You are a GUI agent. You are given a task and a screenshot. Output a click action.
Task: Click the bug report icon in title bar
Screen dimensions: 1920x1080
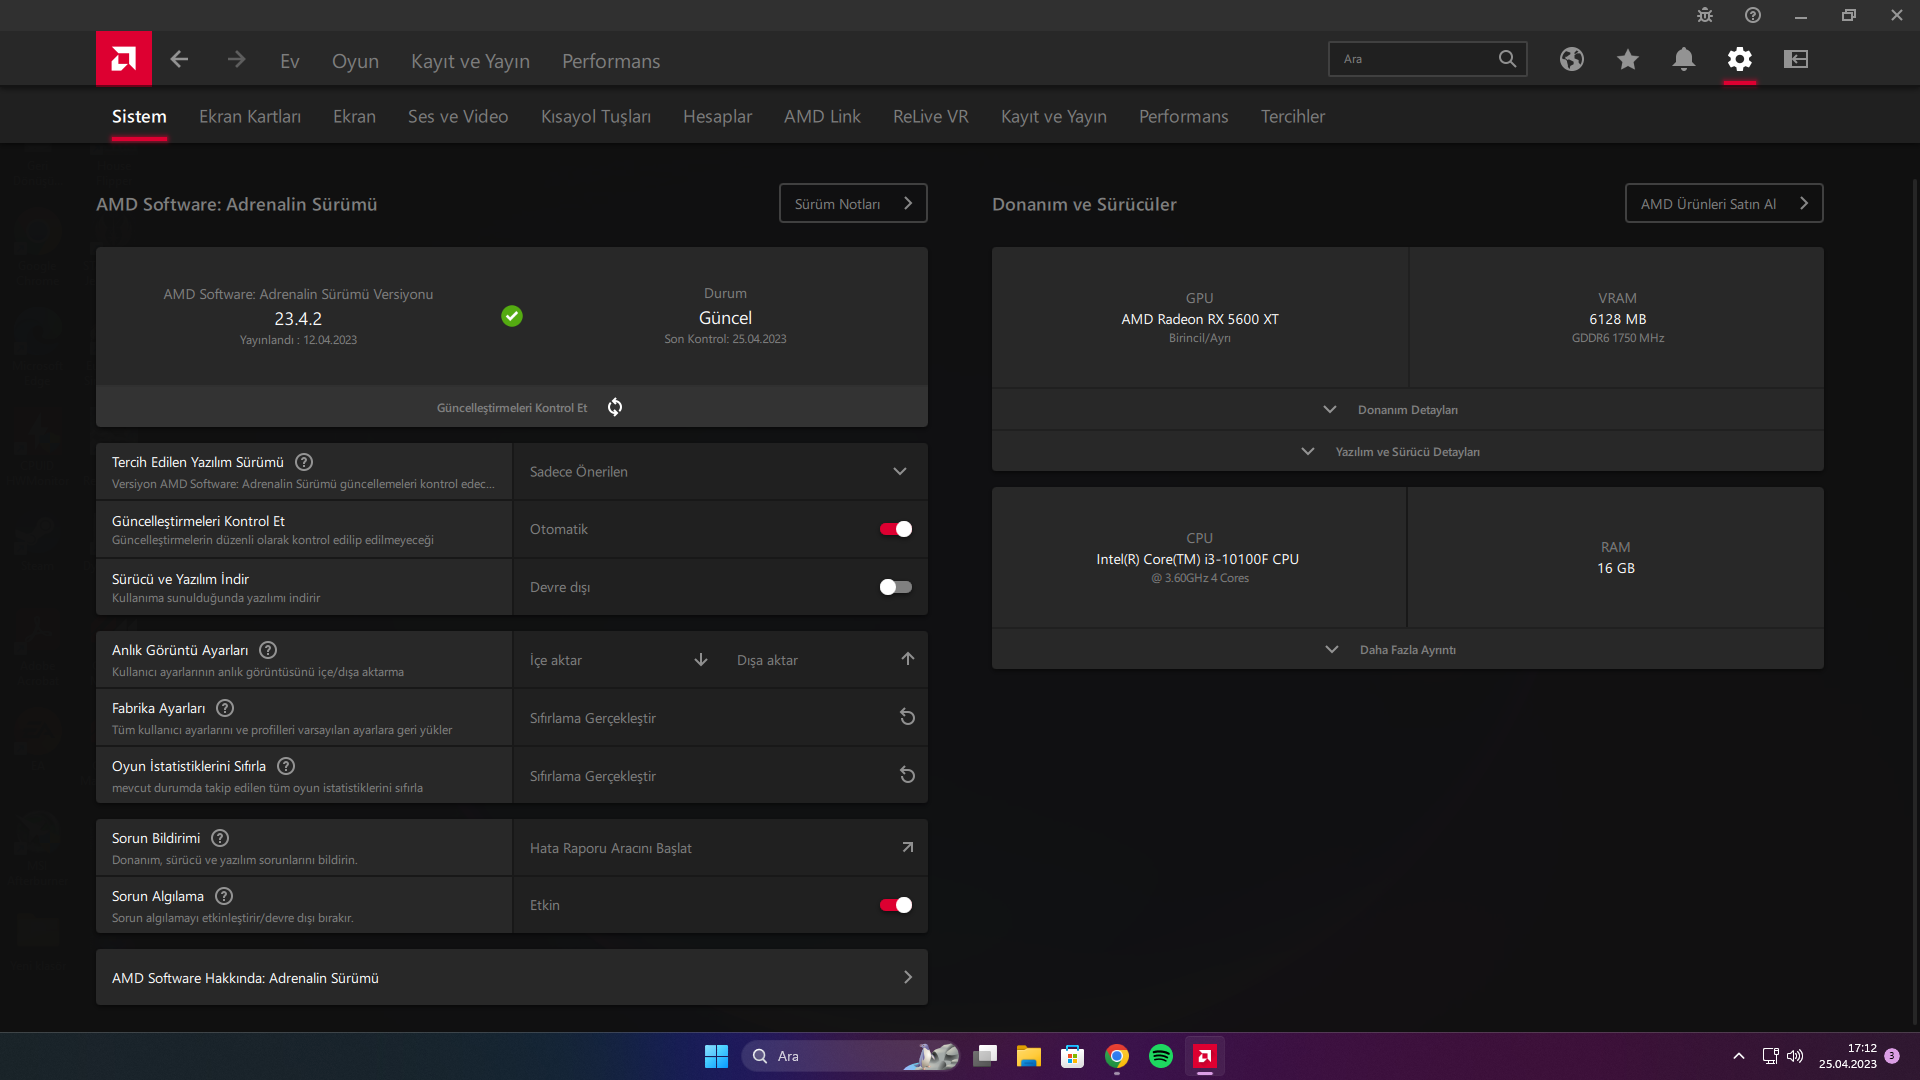pos(1705,15)
